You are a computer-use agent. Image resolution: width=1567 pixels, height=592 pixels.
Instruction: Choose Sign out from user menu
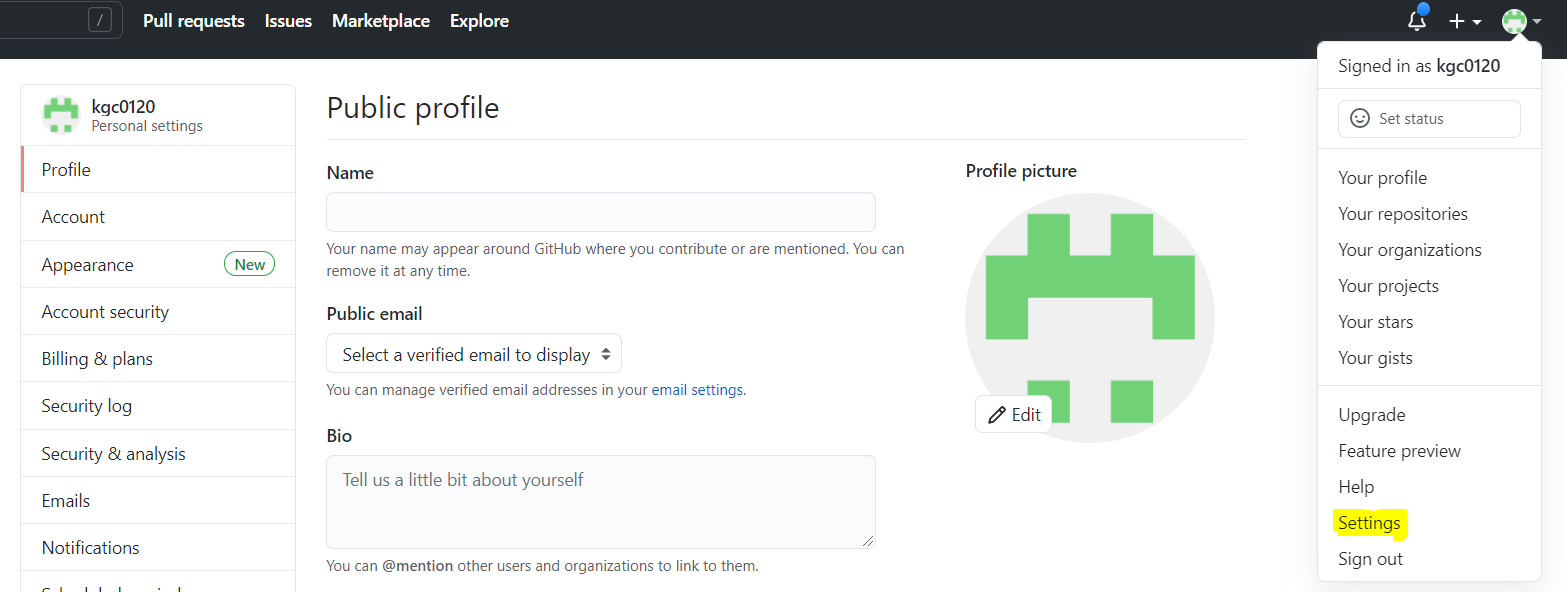(x=1429, y=558)
